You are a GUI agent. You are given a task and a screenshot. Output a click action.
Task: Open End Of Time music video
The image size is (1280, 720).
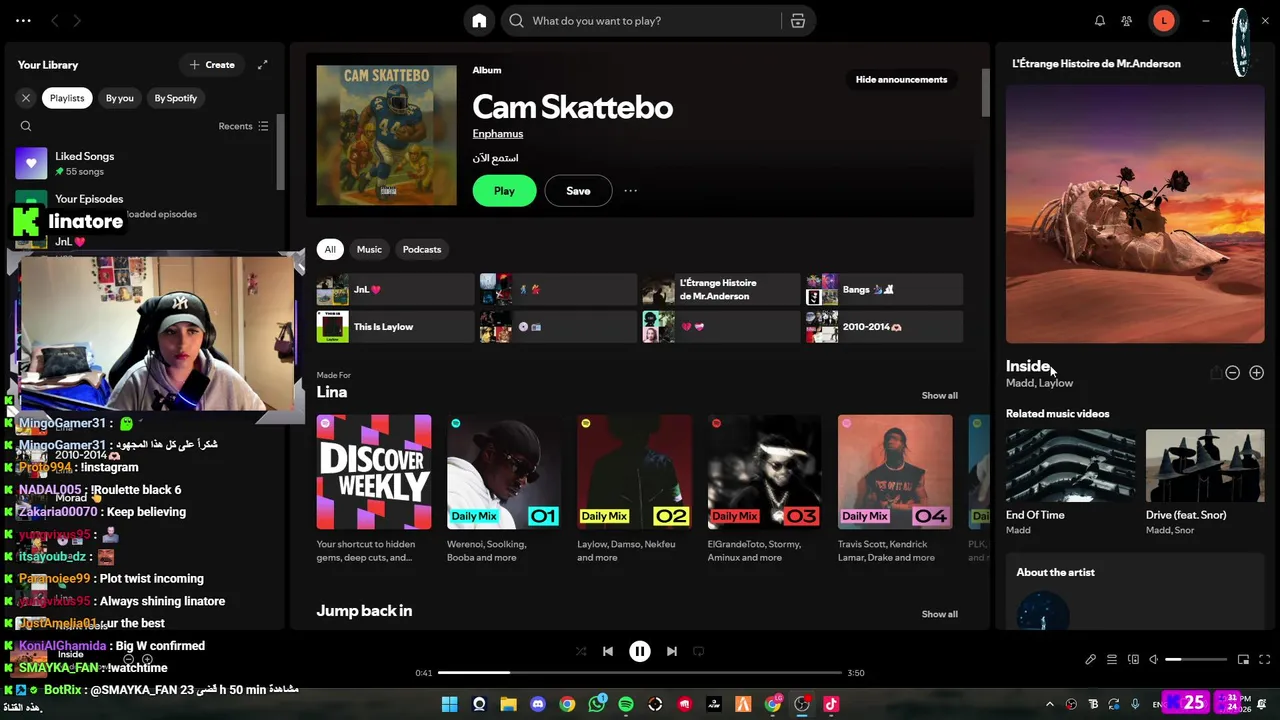[1070, 482]
